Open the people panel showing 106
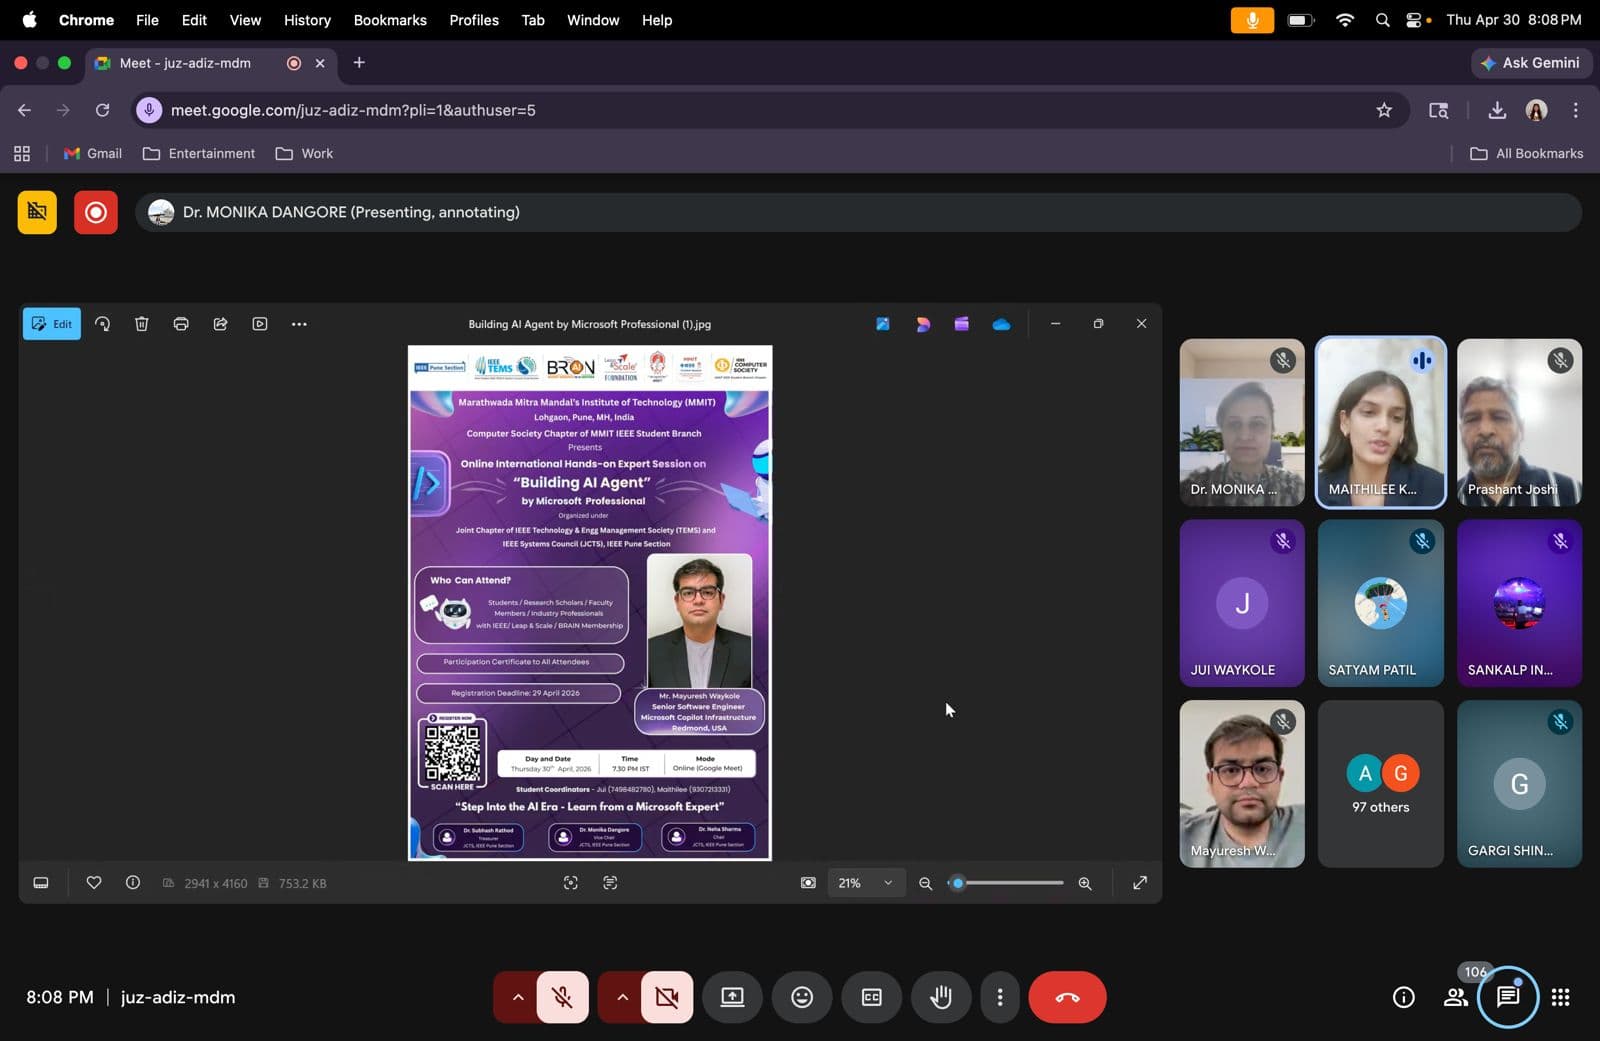The image size is (1600, 1041). coord(1456,997)
